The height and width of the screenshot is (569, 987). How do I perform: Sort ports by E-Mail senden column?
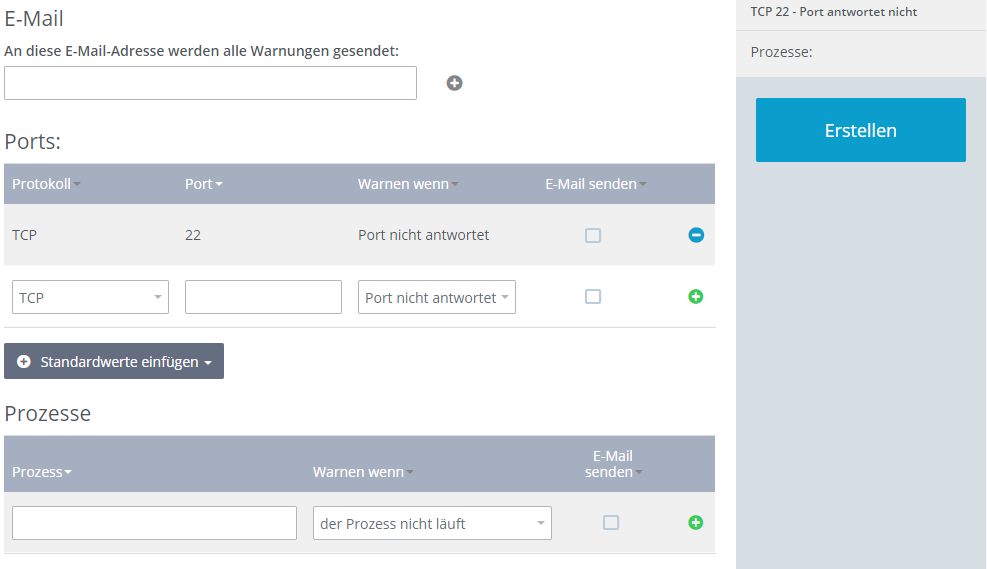point(595,184)
